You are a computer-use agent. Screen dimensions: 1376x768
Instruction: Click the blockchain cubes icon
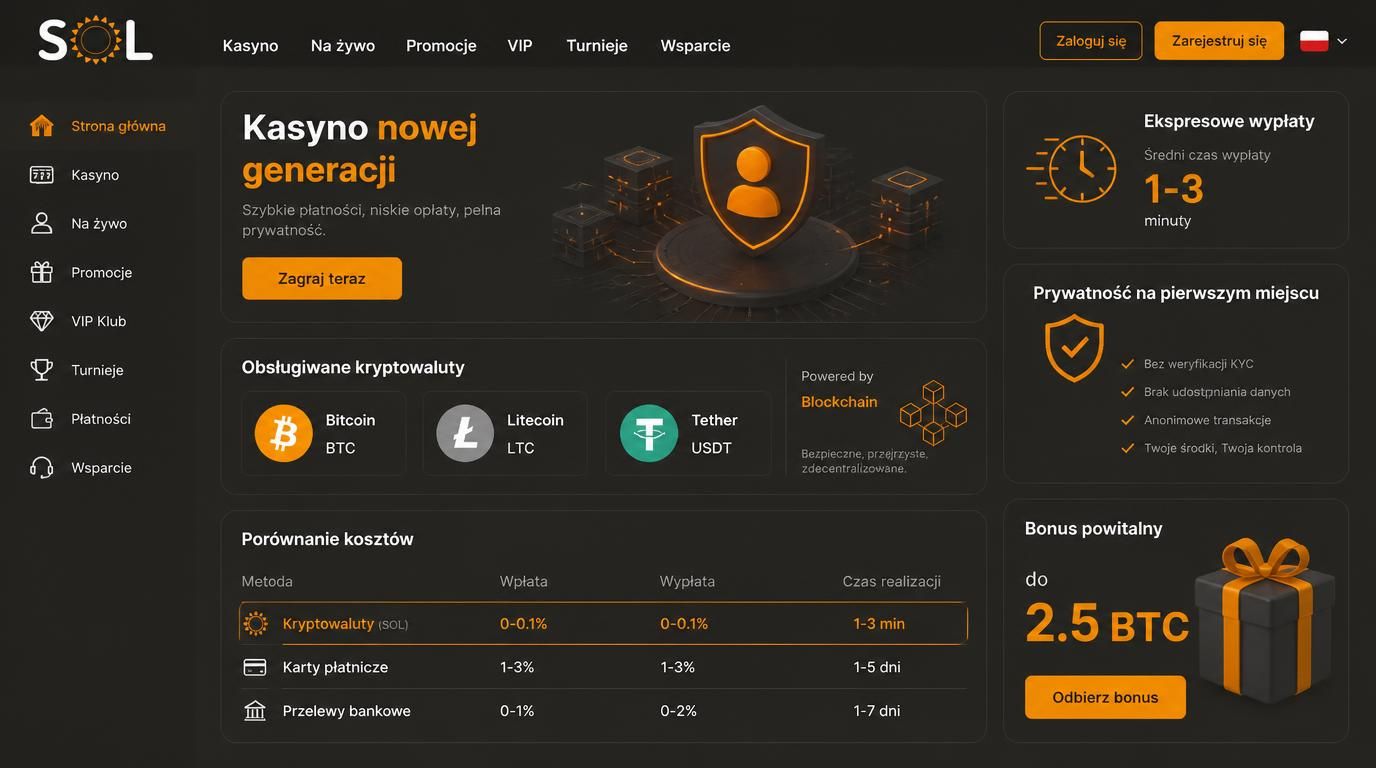(x=933, y=412)
